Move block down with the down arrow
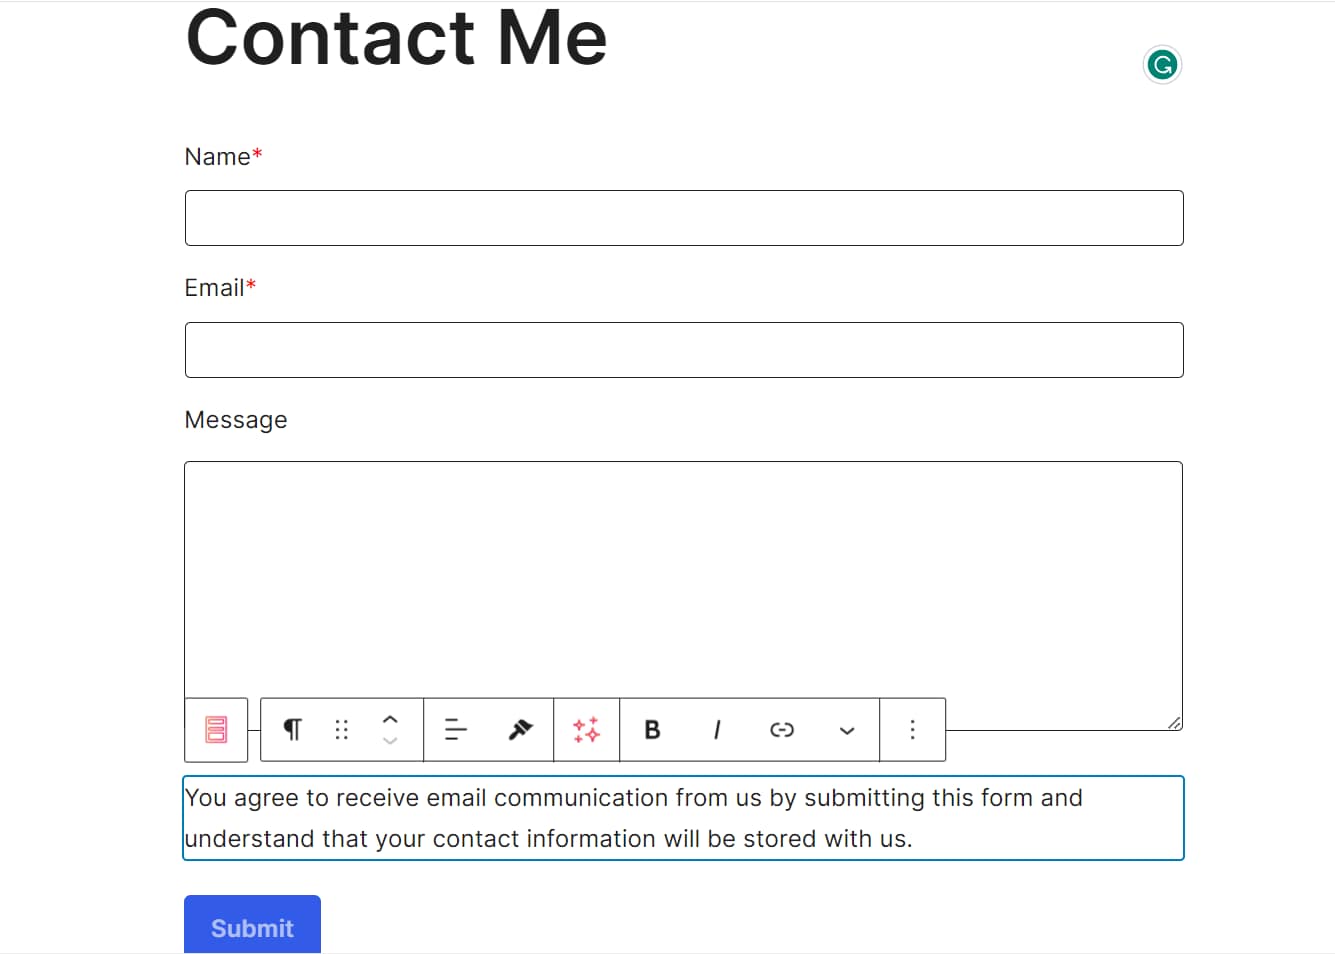The image size is (1335, 954). [x=390, y=741]
